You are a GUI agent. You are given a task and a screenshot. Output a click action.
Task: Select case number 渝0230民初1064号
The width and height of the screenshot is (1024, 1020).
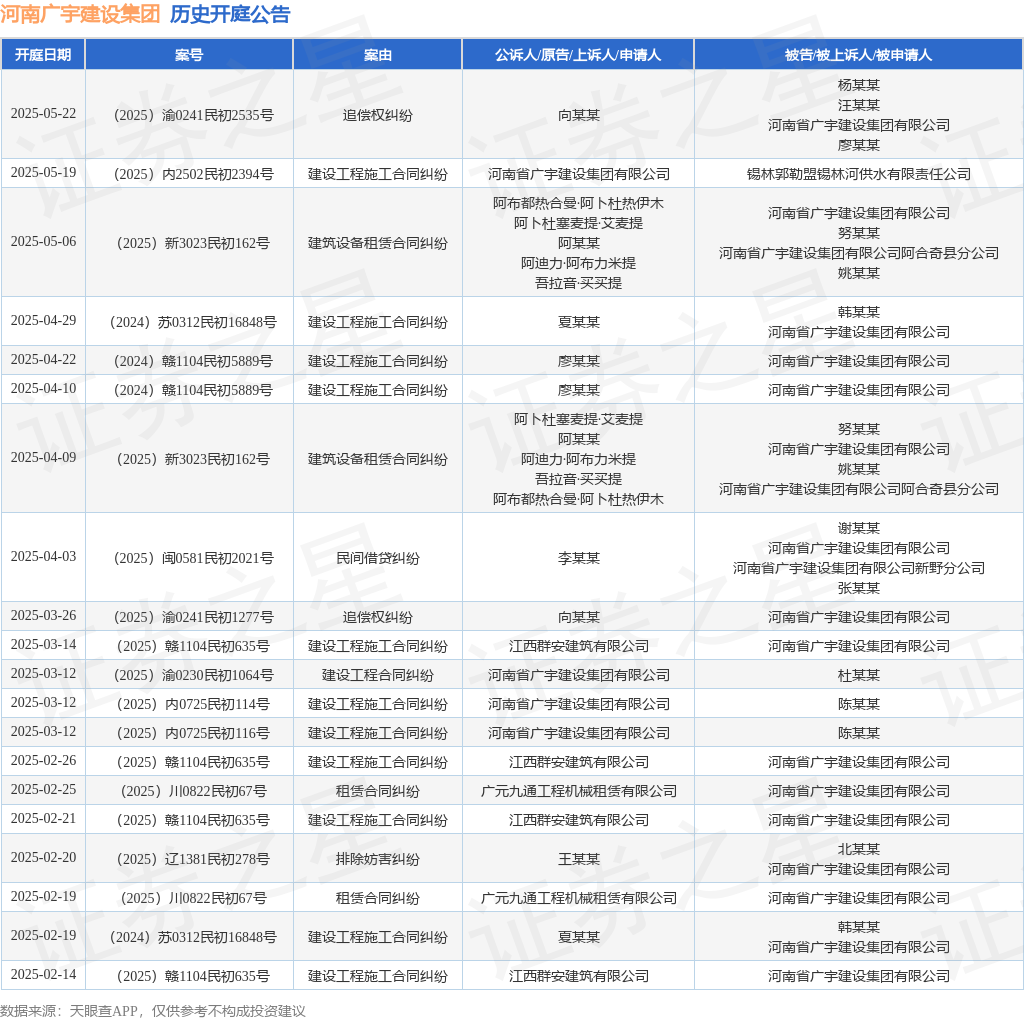(x=193, y=675)
